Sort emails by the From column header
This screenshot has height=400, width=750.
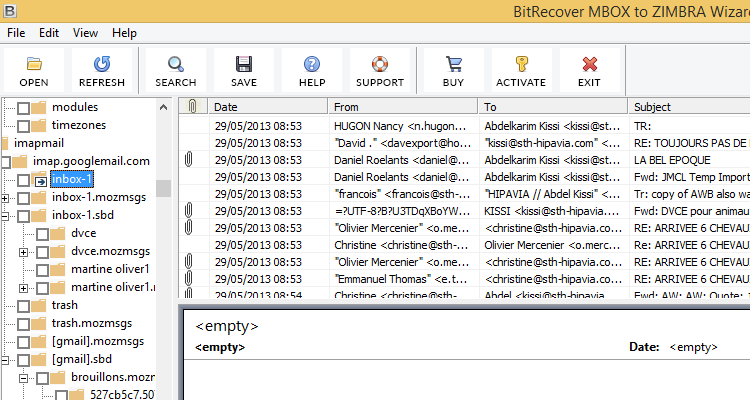[403, 107]
